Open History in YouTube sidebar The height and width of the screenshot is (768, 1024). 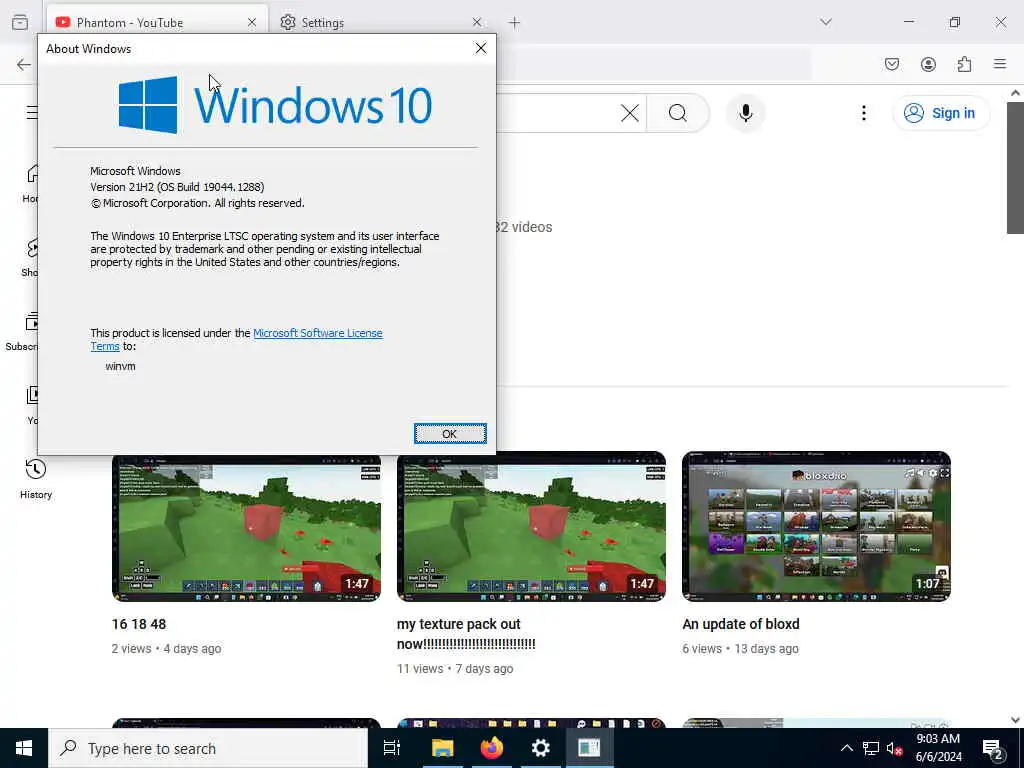(36, 479)
